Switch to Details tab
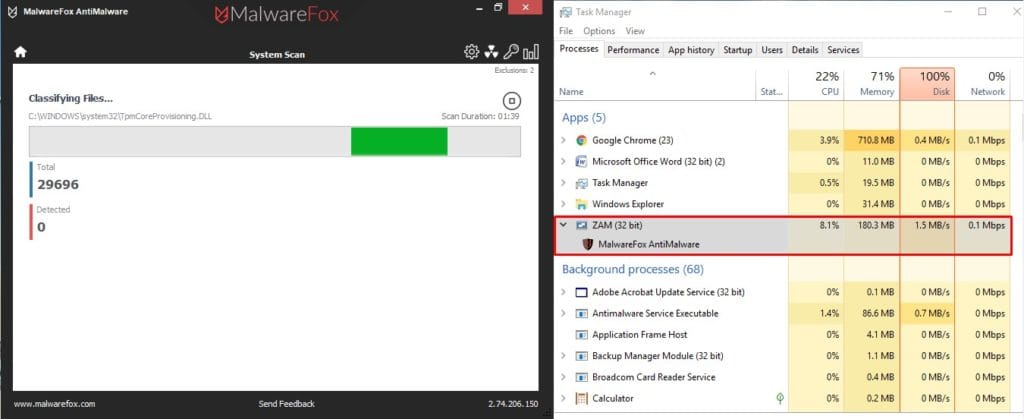This screenshot has height=419, width=1024. 805,50
